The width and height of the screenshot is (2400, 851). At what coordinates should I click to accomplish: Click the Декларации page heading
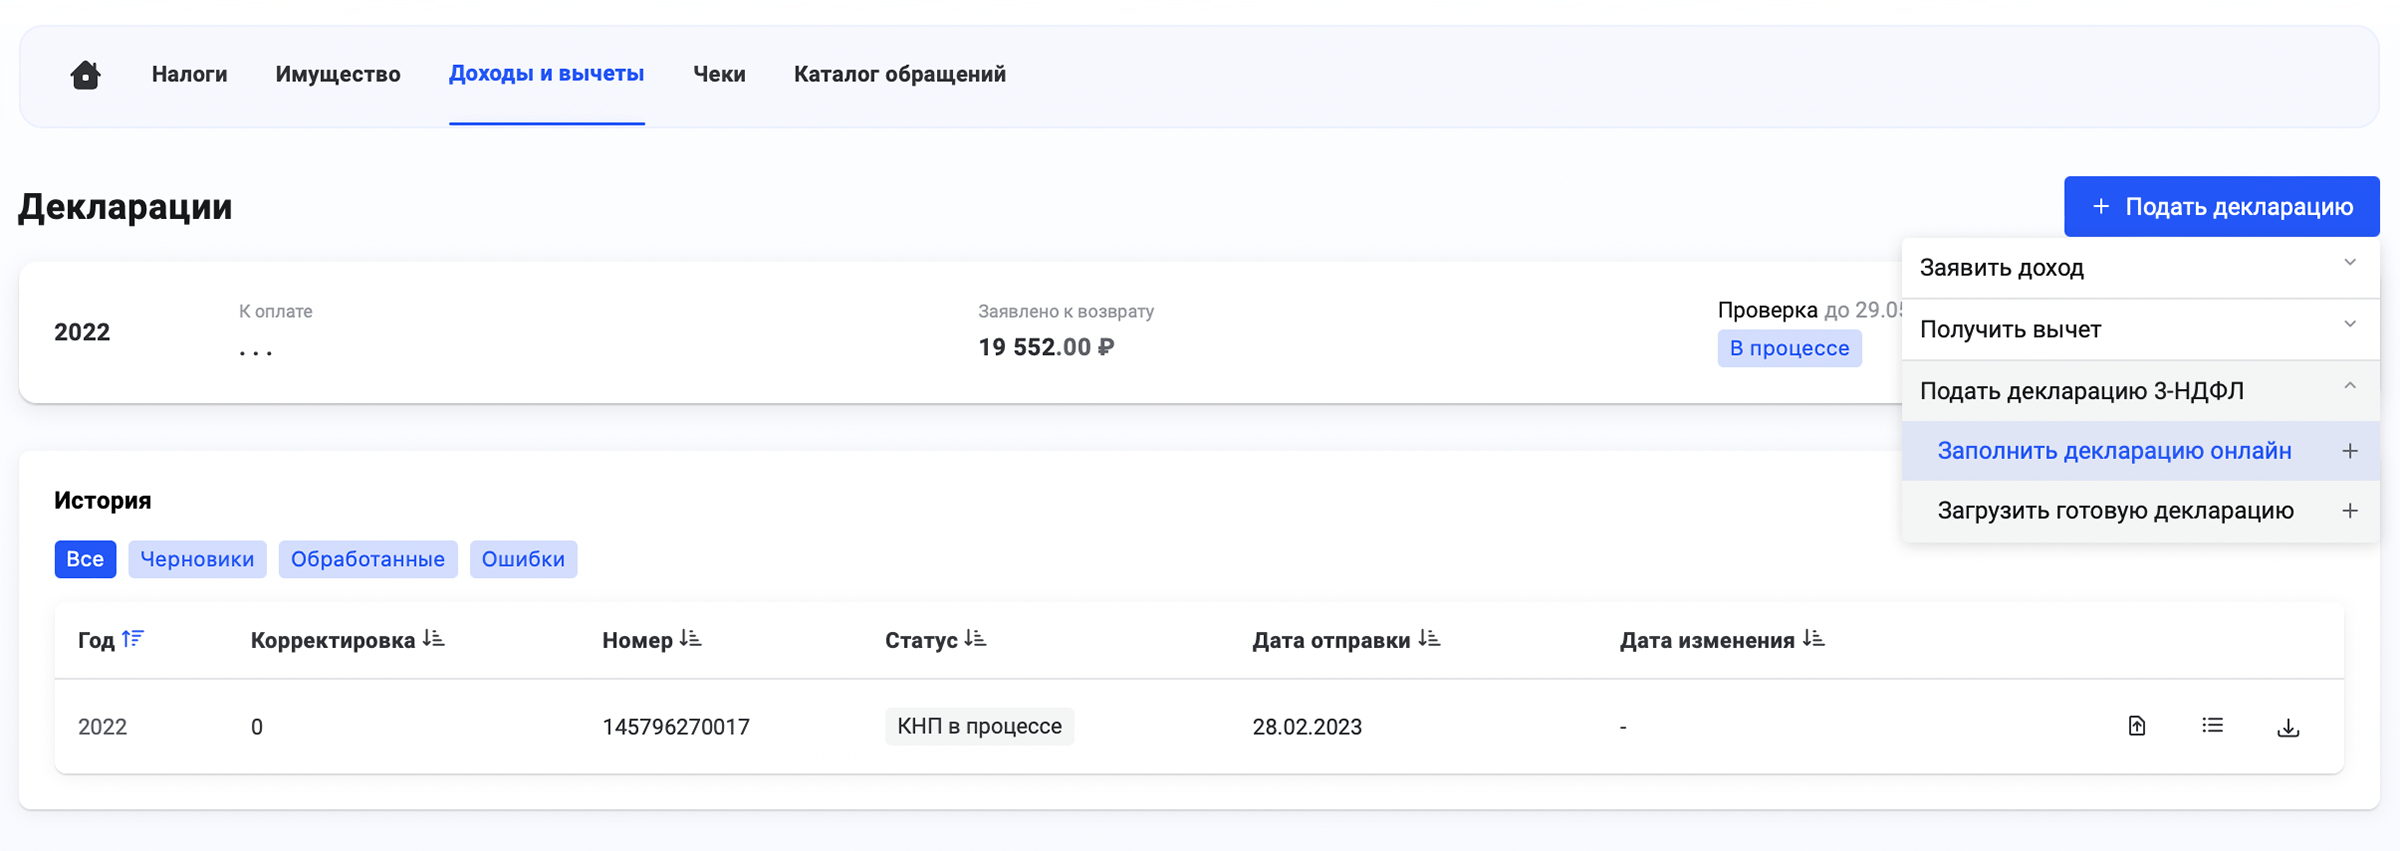coord(125,207)
